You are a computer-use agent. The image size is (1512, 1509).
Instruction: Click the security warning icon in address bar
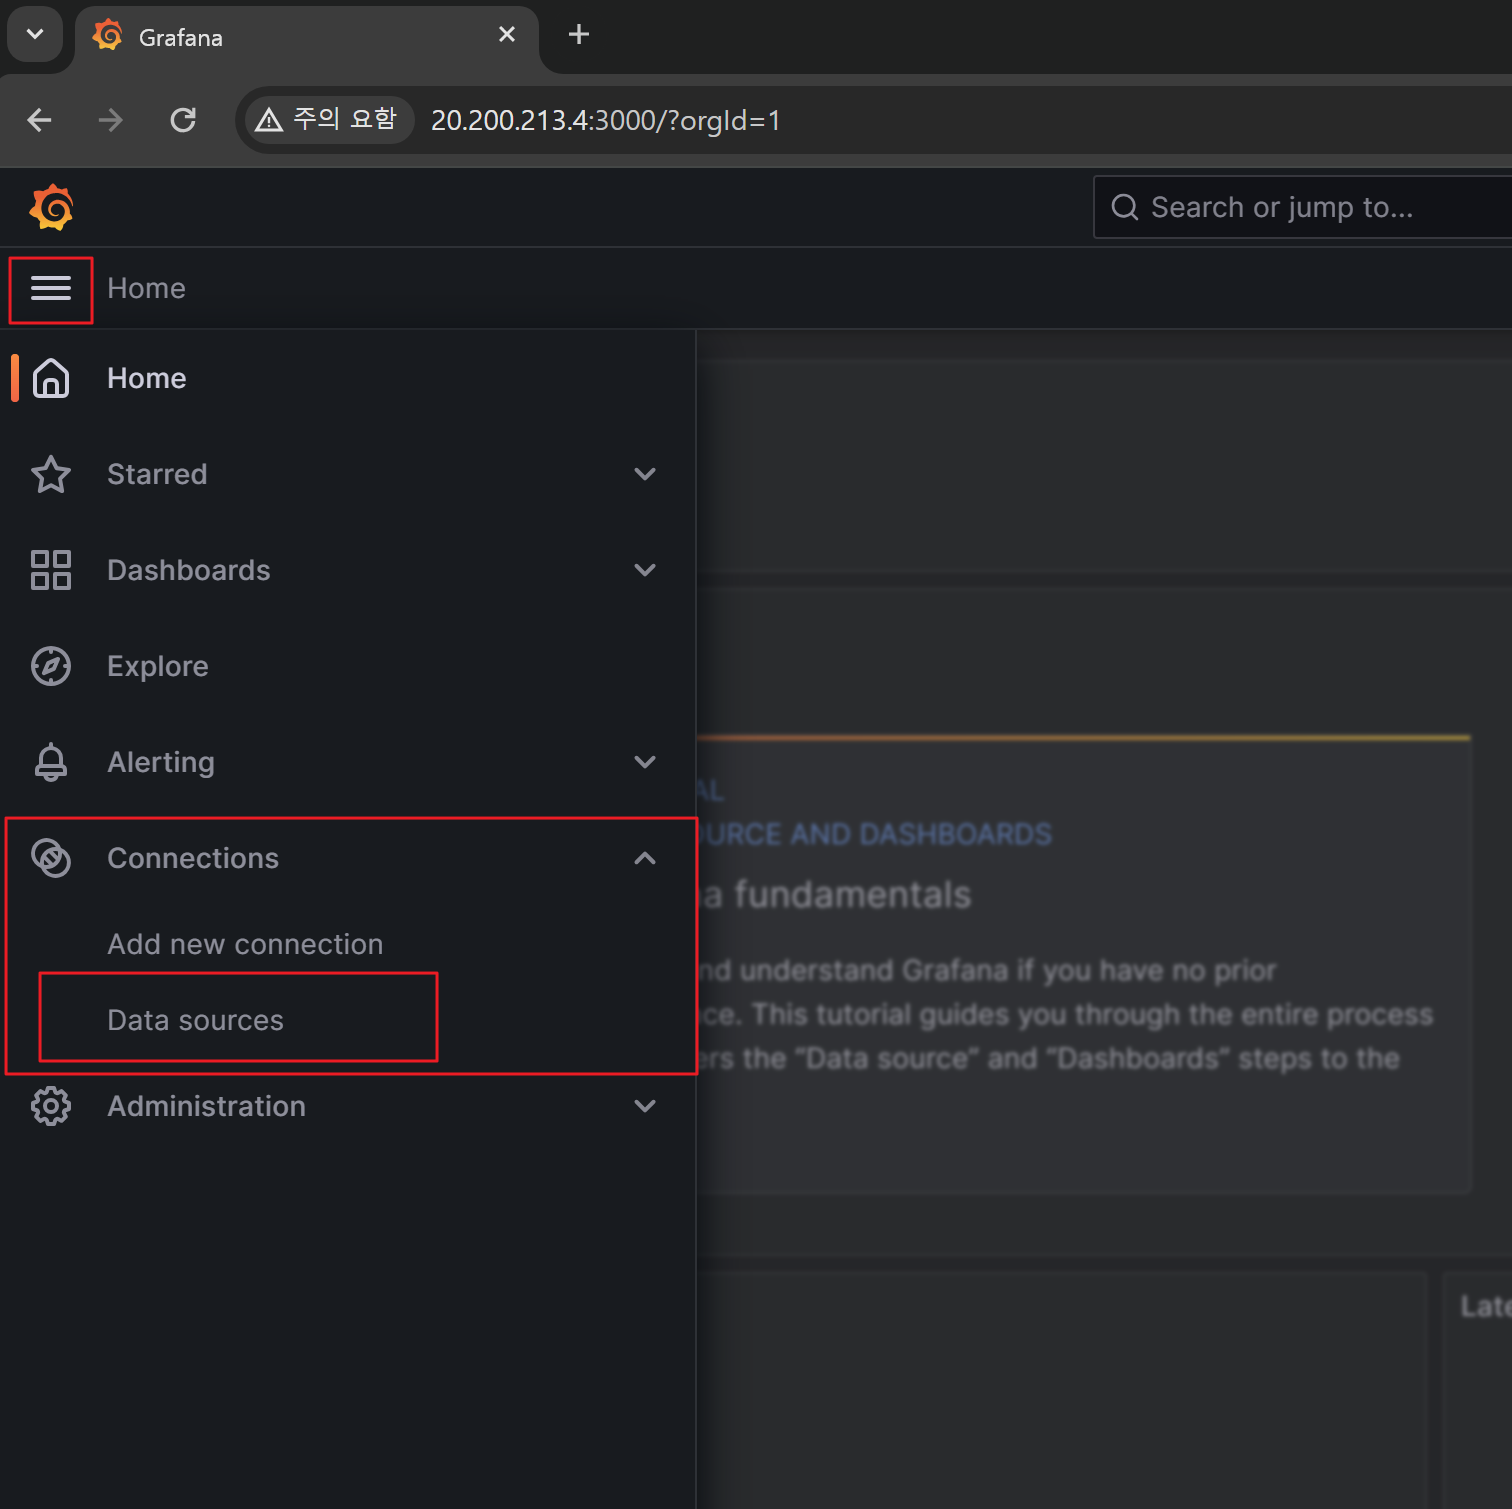click(269, 121)
